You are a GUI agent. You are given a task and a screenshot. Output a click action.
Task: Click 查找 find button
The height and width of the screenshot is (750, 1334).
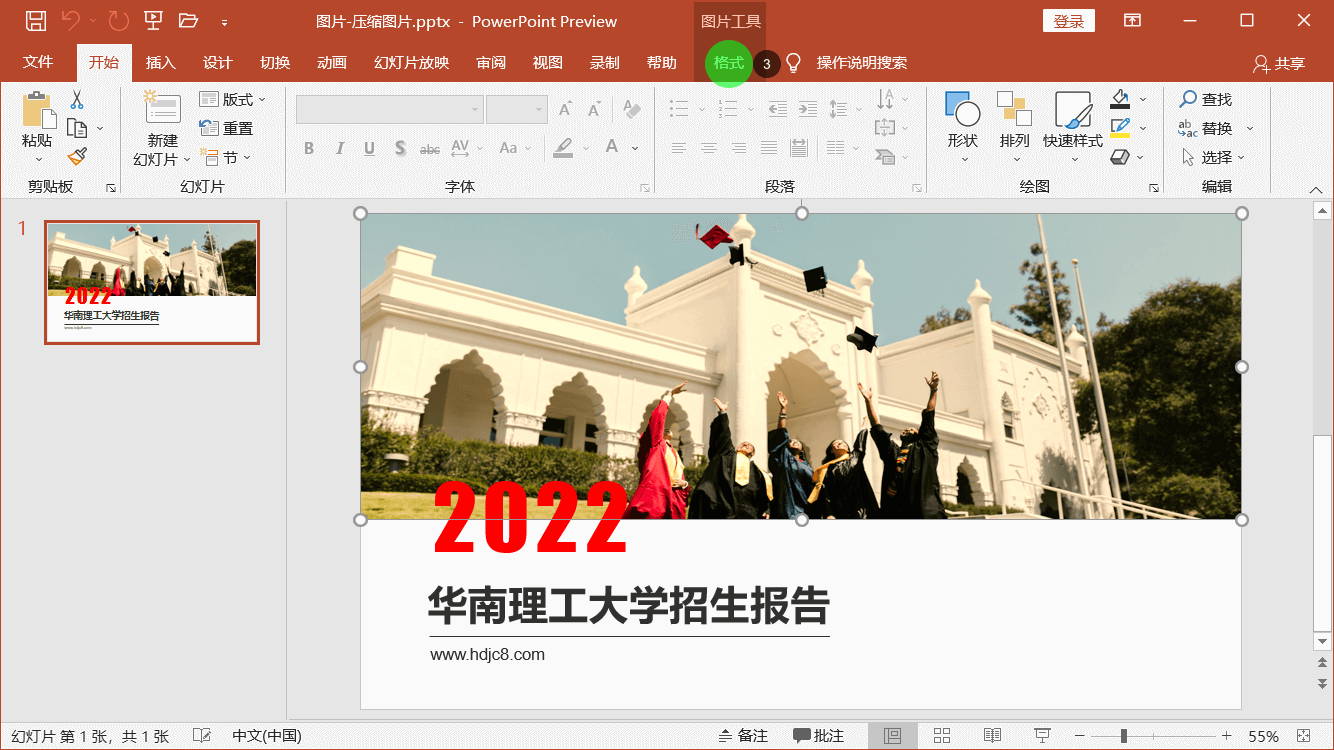click(1205, 99)
